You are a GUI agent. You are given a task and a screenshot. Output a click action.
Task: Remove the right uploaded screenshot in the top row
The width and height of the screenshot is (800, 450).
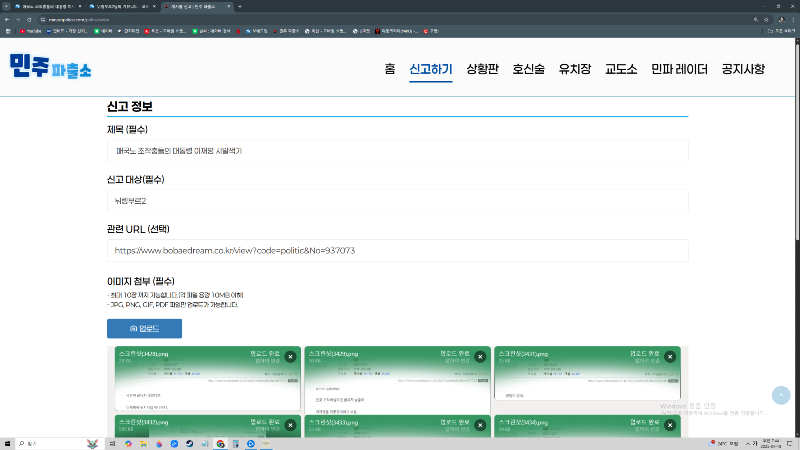pyautogui.click(x=673, y=356)
